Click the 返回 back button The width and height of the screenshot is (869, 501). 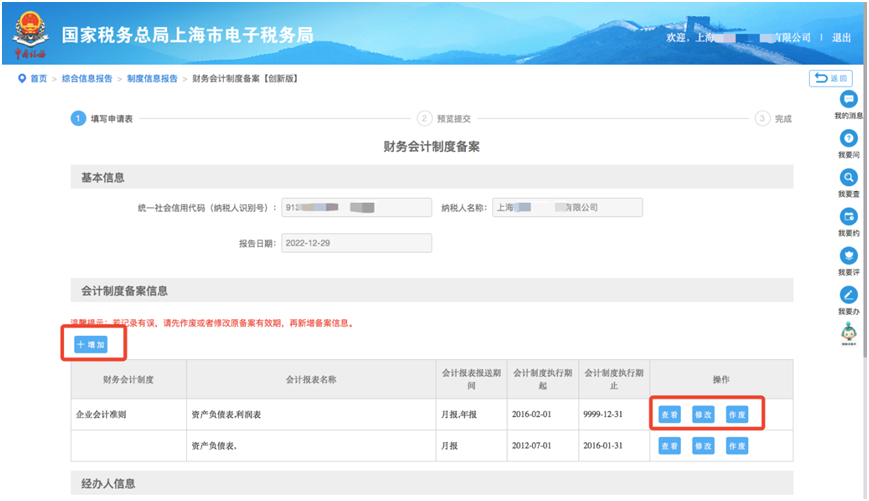pyautogui.click(x=830, y=78)
